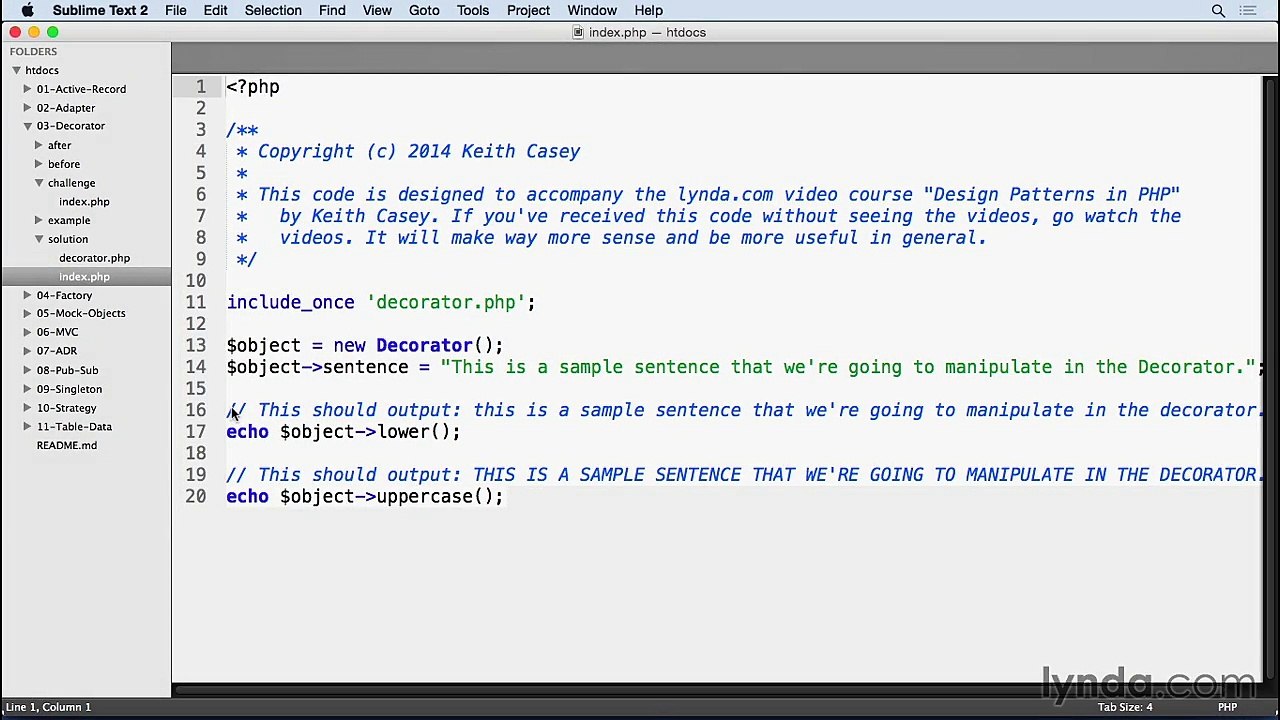Expand the 02-Adapter folder arrow
The image size is (1280, 720).
pos(28,107)
